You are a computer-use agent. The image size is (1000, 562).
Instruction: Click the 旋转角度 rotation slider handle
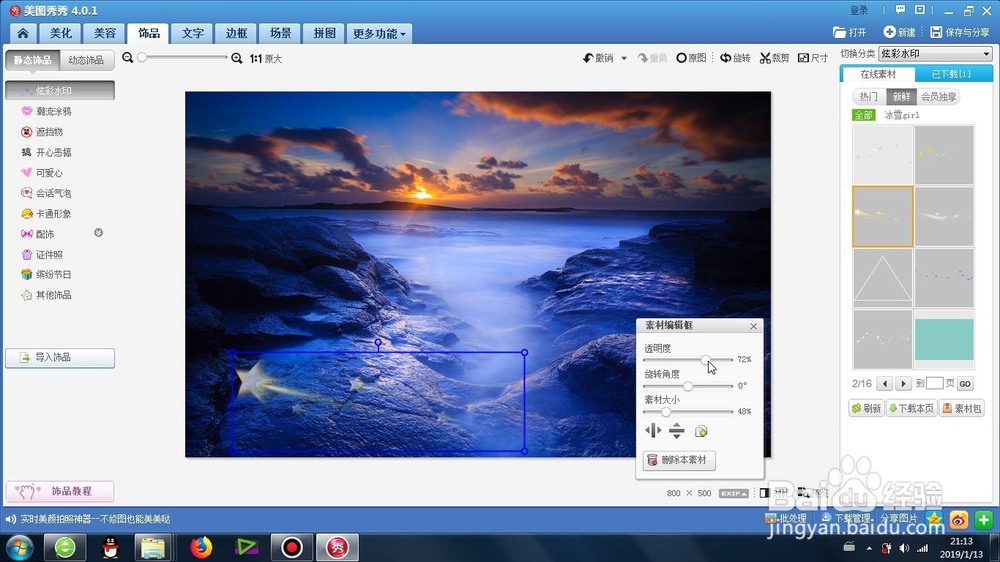coord(688,386)
